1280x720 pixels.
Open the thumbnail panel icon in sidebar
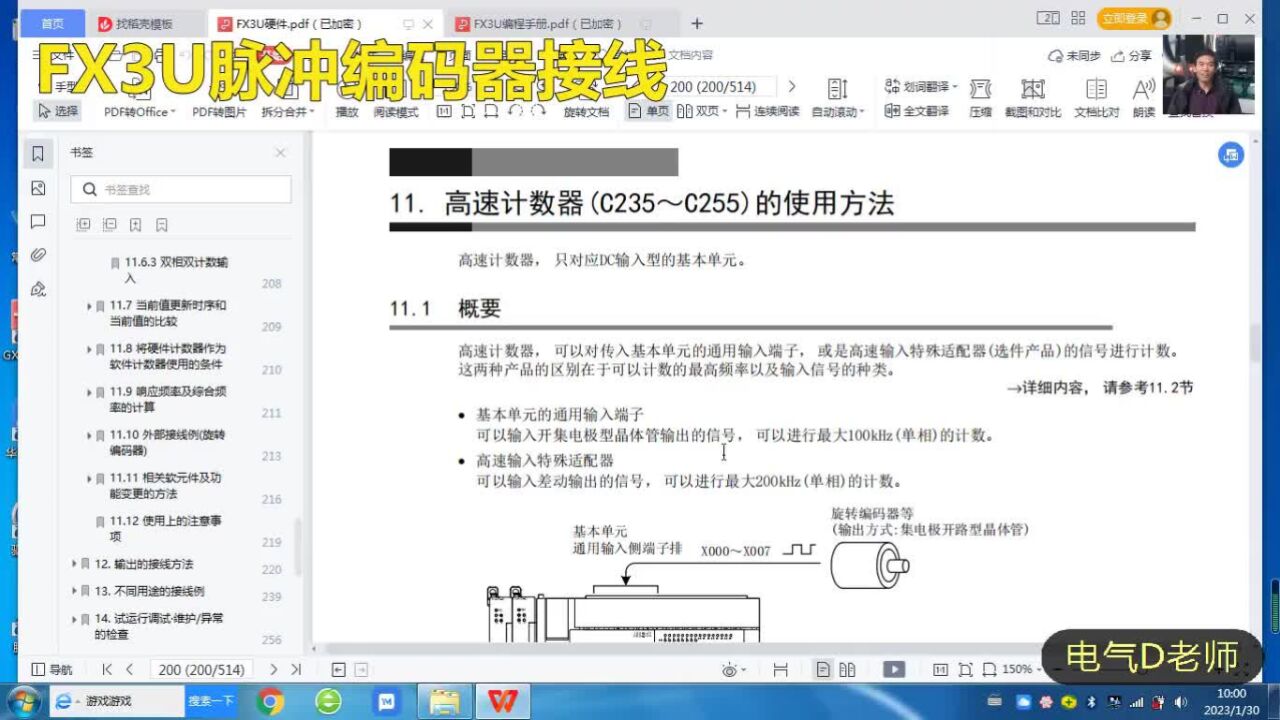point(38,188)
